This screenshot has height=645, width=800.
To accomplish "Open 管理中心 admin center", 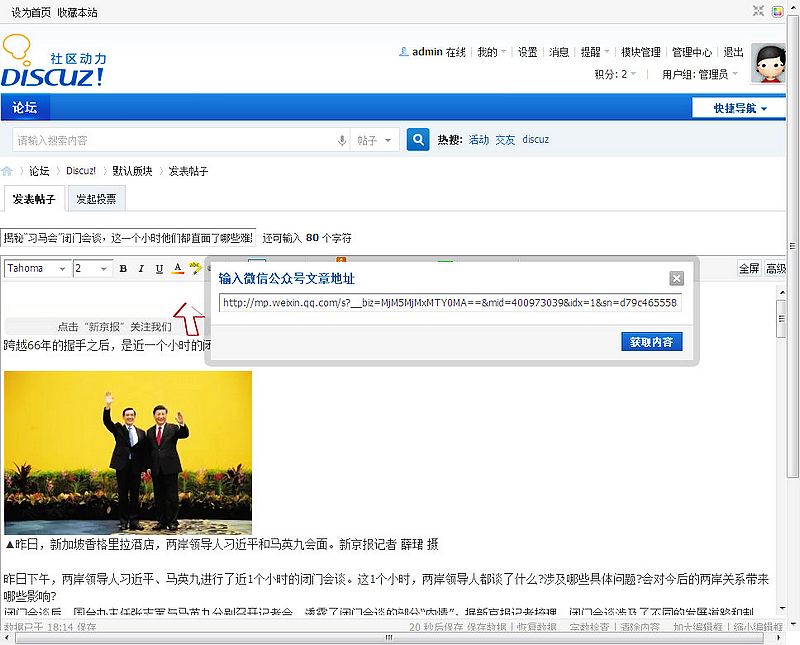I will [x=691, y=52].
